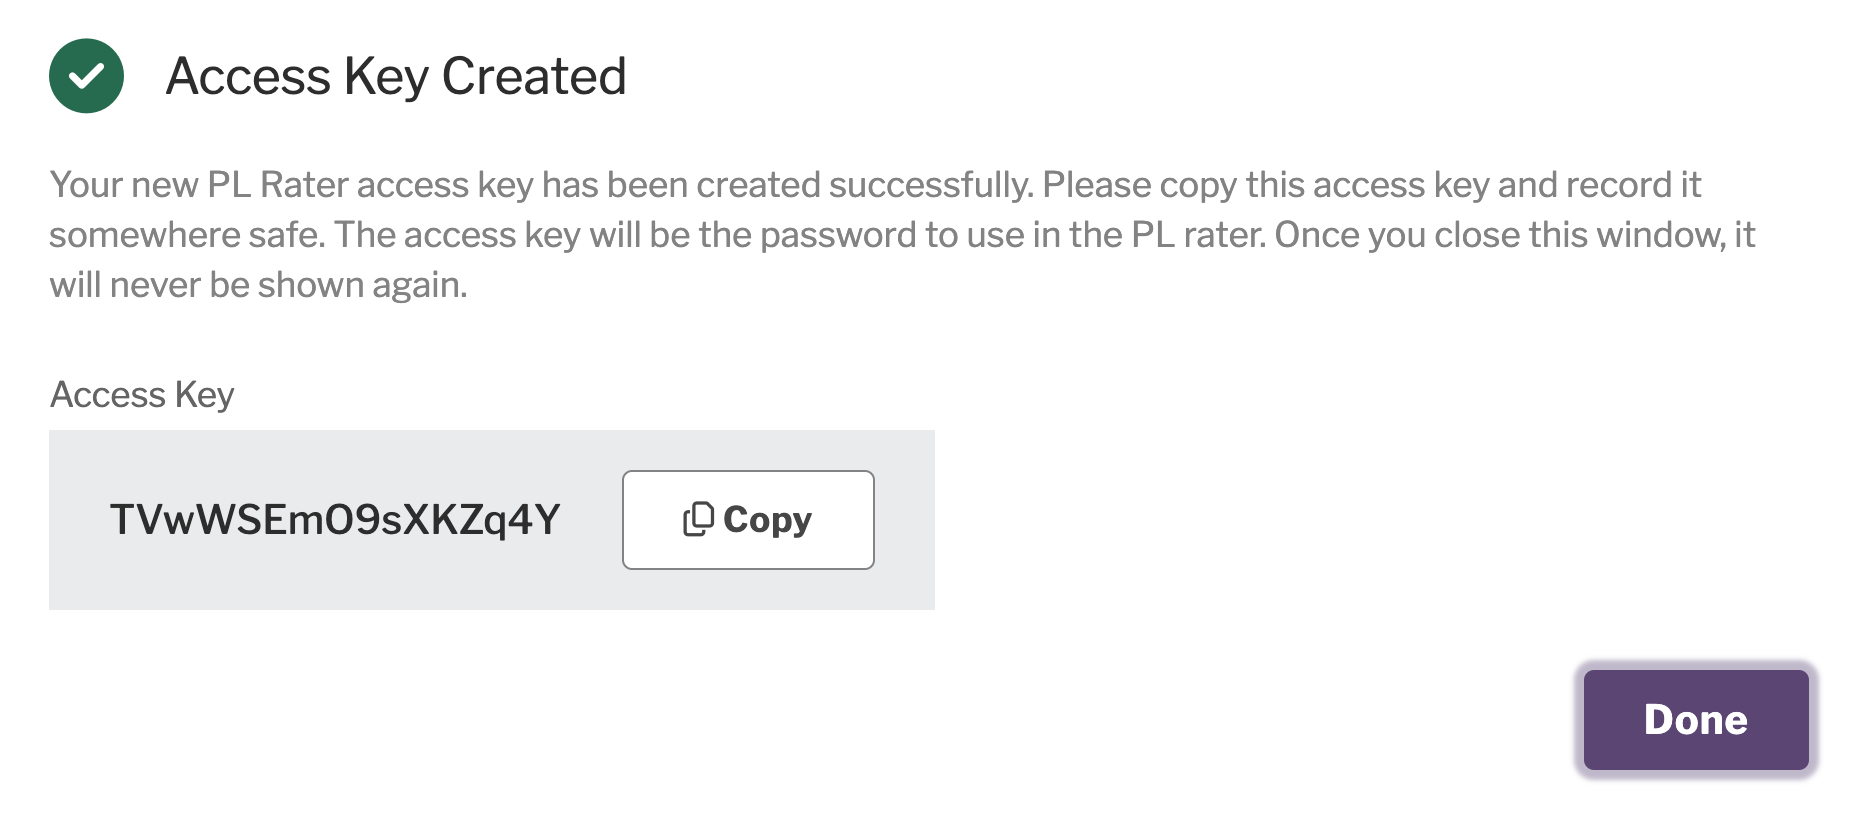Select the TVwWSEmO9sXKZq4Y access key text
This screenshot has height=816, width=1854.
(x=335, y=520)
